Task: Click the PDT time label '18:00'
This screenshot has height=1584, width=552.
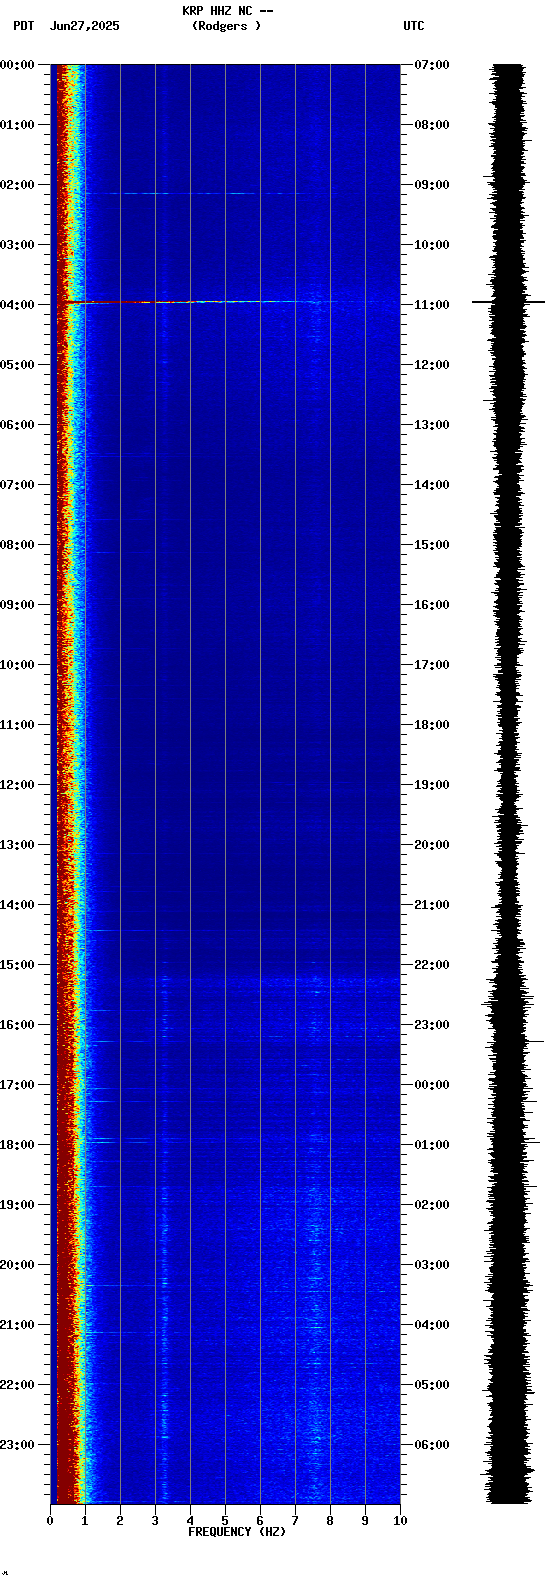Action: pos(17,1145)
